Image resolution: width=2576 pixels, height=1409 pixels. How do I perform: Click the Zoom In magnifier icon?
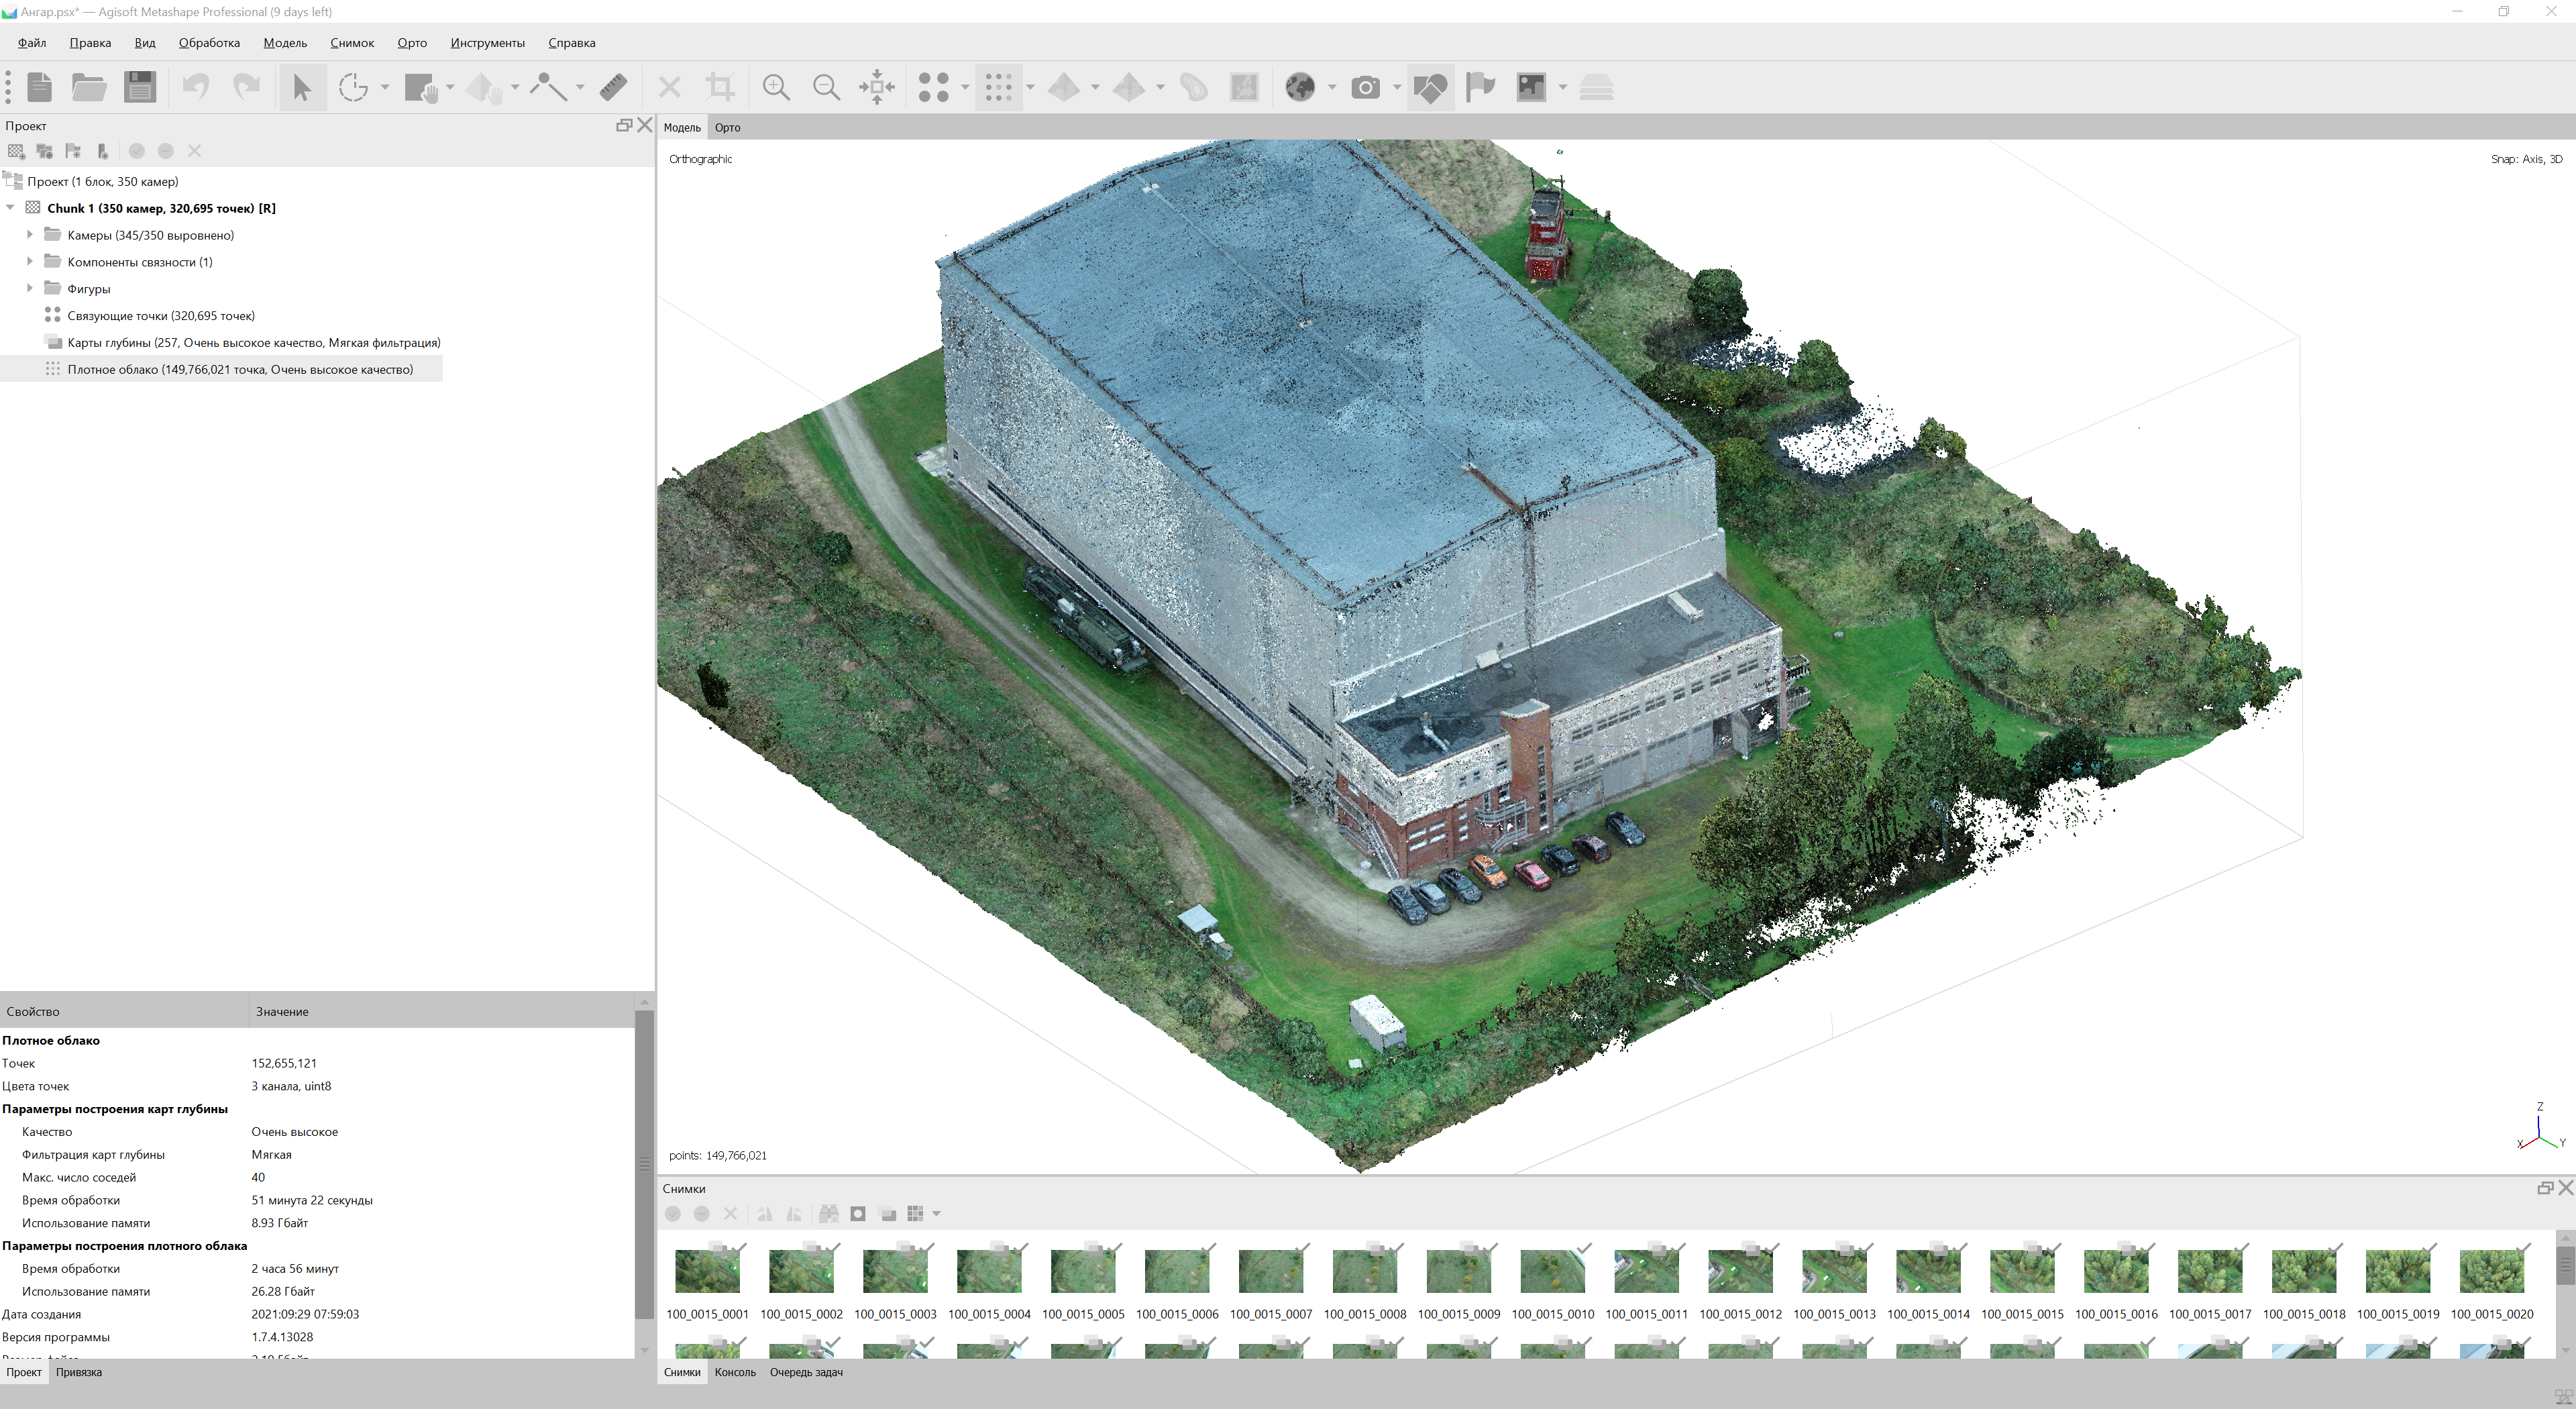click(x=776, y=87)
